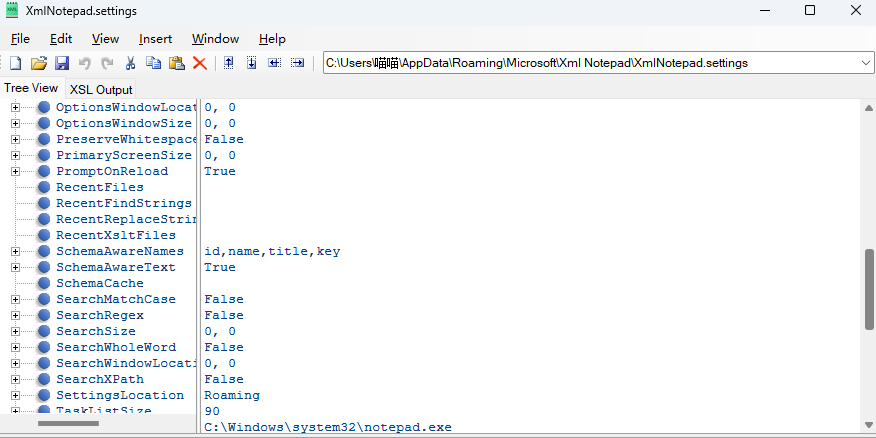Open the Edit menu
The height and width of the screenshot is (438, 876).
(61, 39)
